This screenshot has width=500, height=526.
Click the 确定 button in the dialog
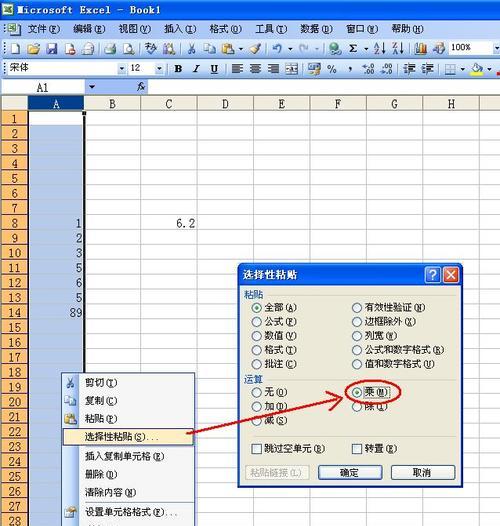350,473
